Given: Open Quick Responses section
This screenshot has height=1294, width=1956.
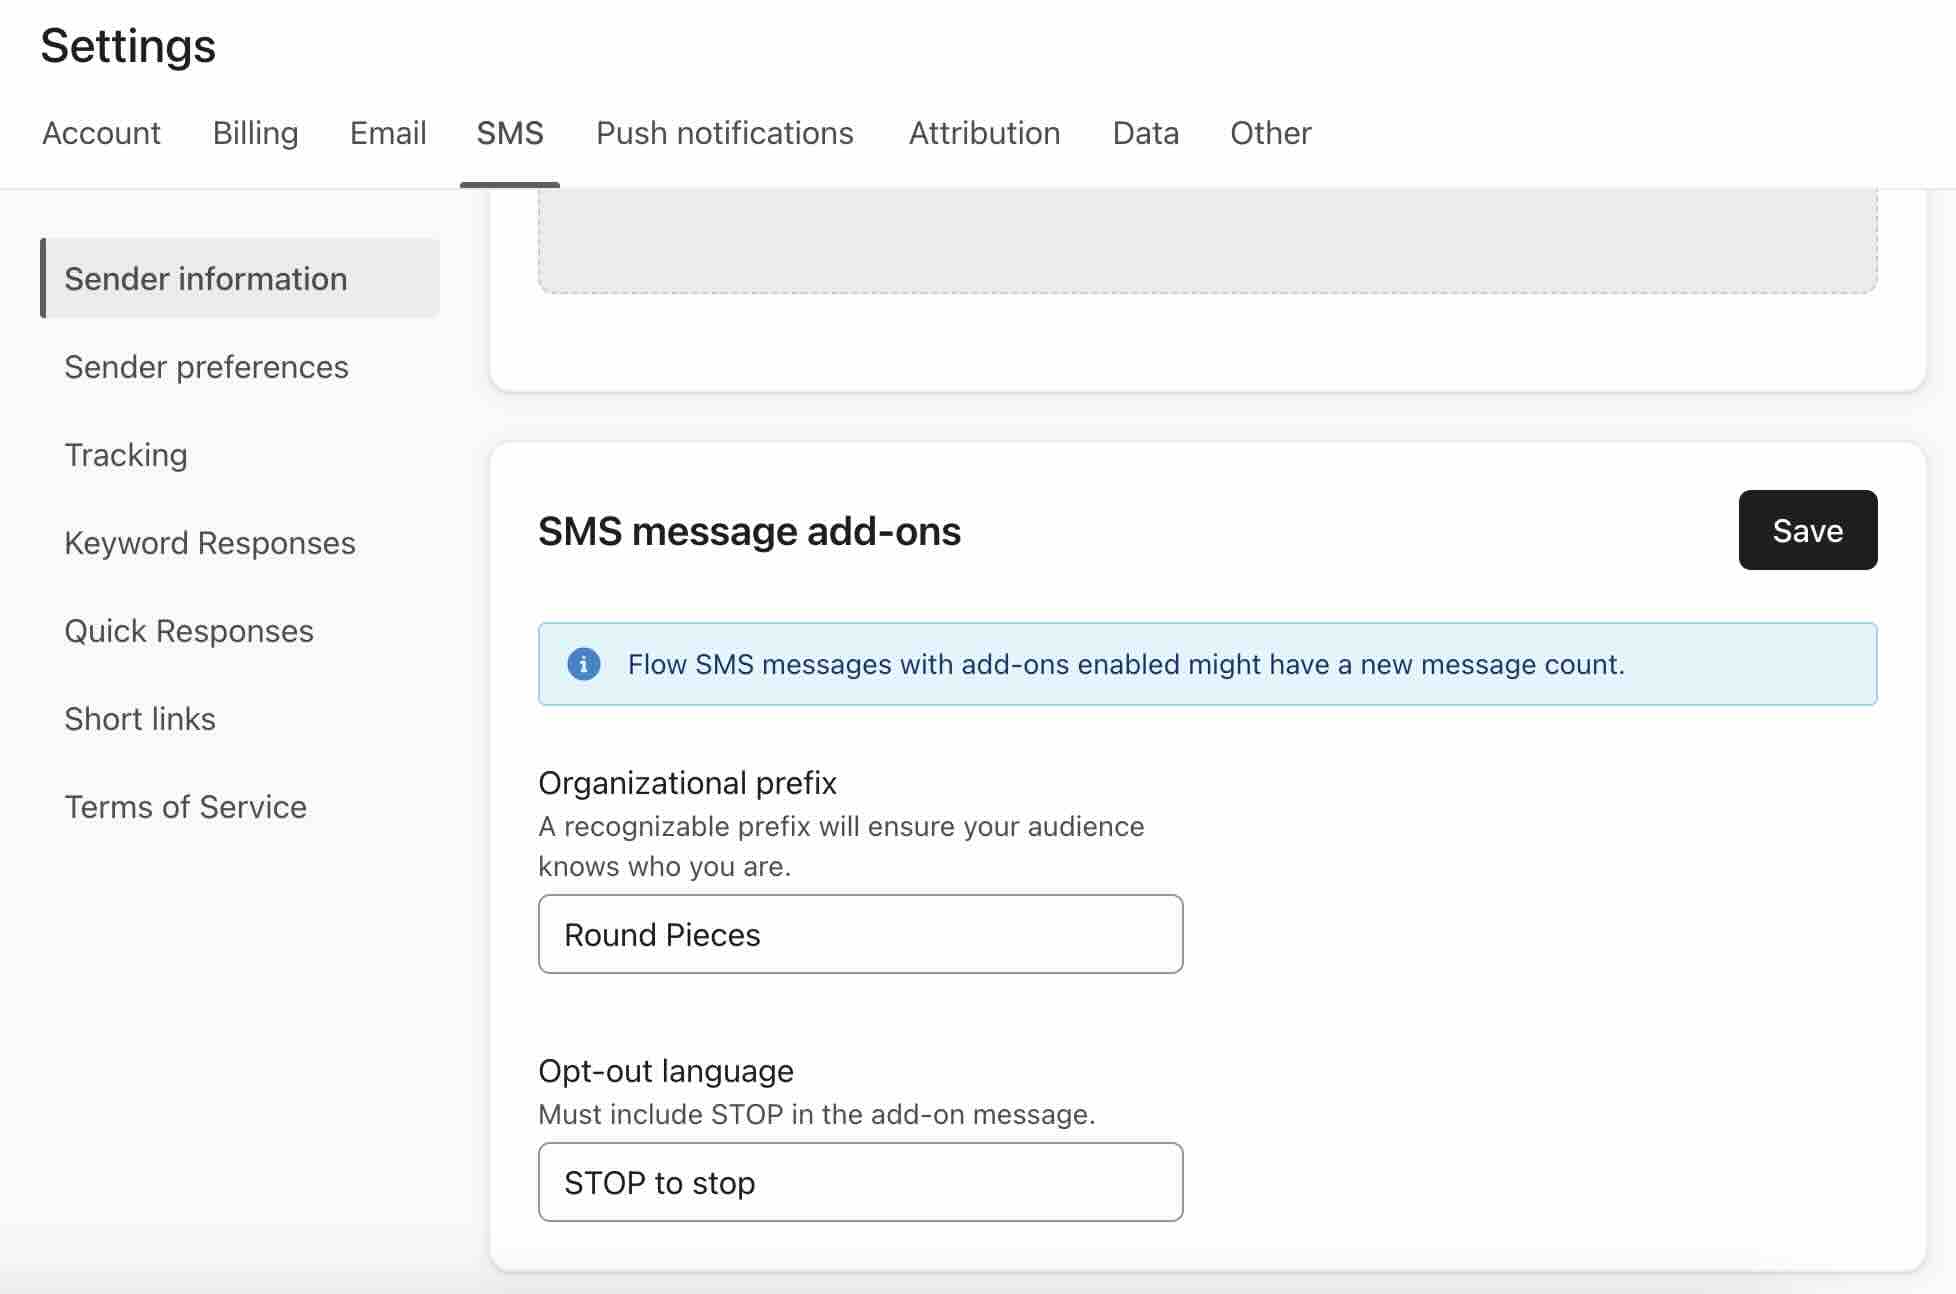Looking at the screenshot, I should pyautogui.click(x=189, y=630).
